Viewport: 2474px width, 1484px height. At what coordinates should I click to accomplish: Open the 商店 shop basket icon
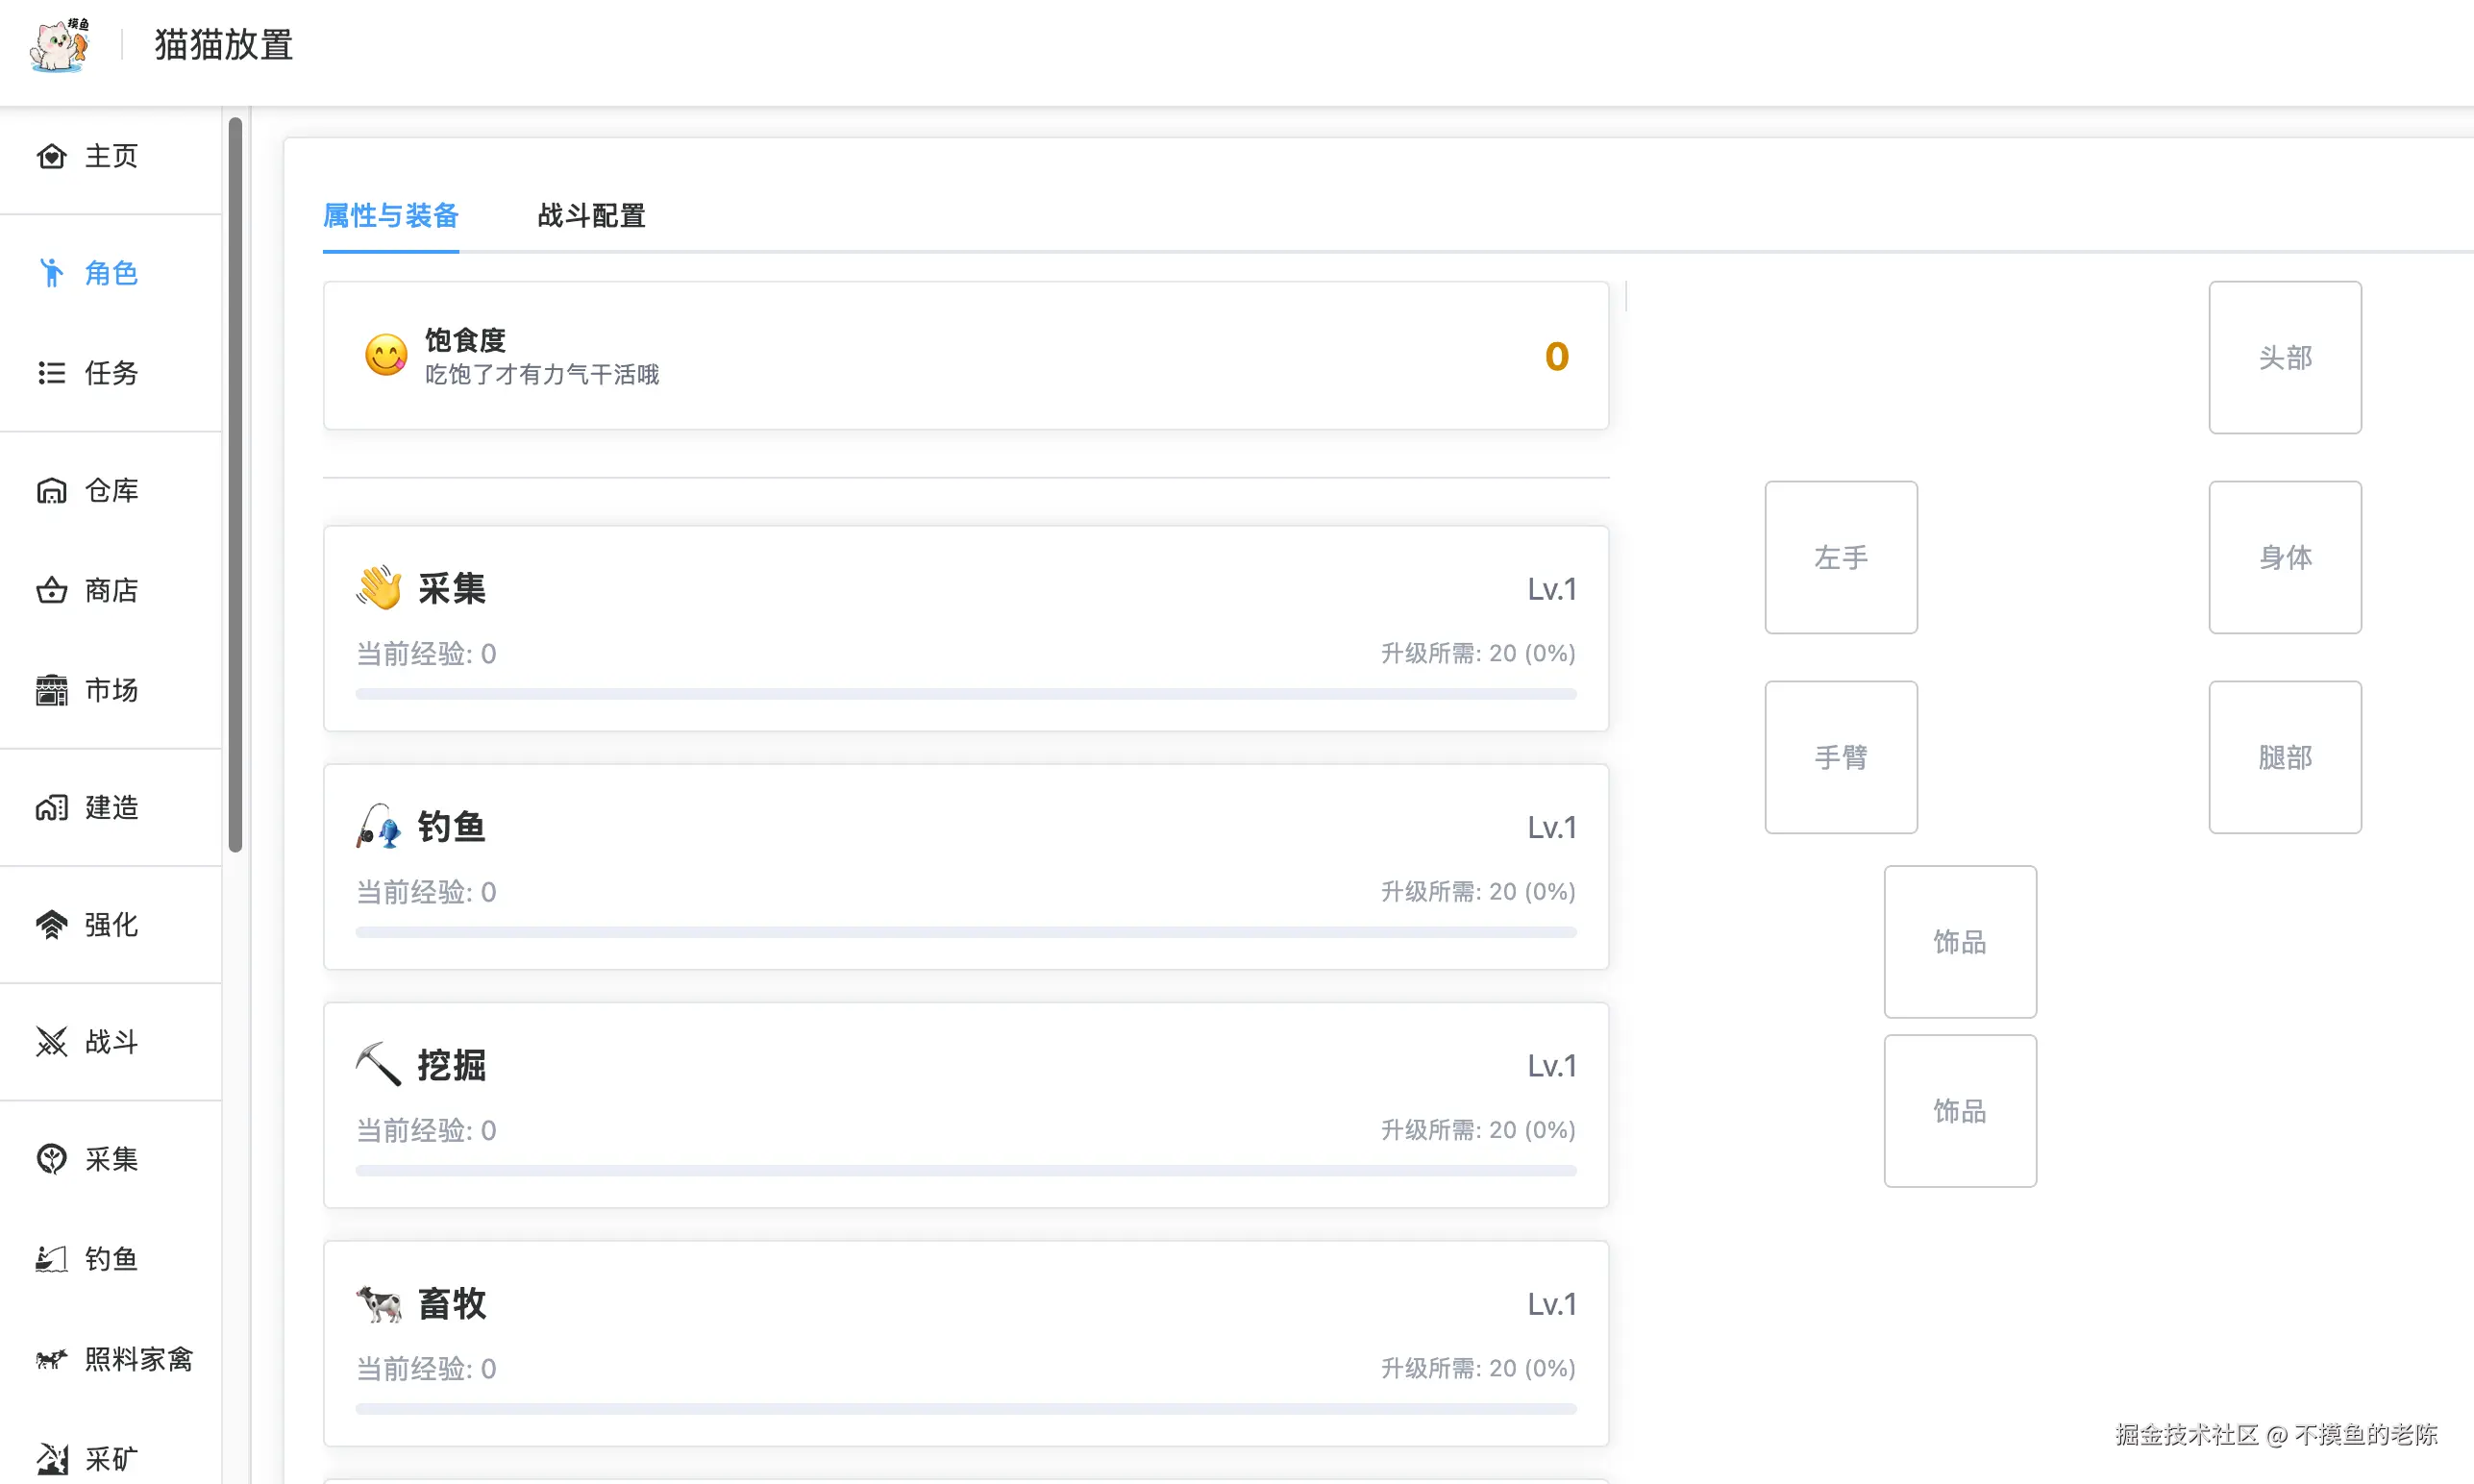point(51,591)
